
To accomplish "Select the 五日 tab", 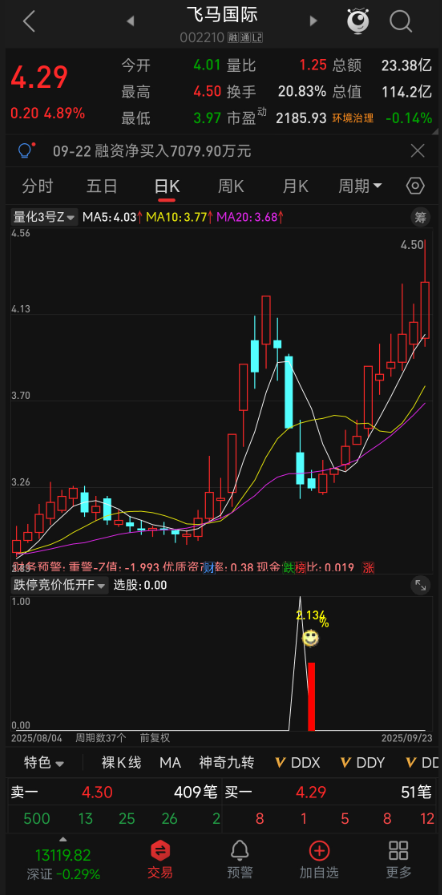I will coord(102,186).
